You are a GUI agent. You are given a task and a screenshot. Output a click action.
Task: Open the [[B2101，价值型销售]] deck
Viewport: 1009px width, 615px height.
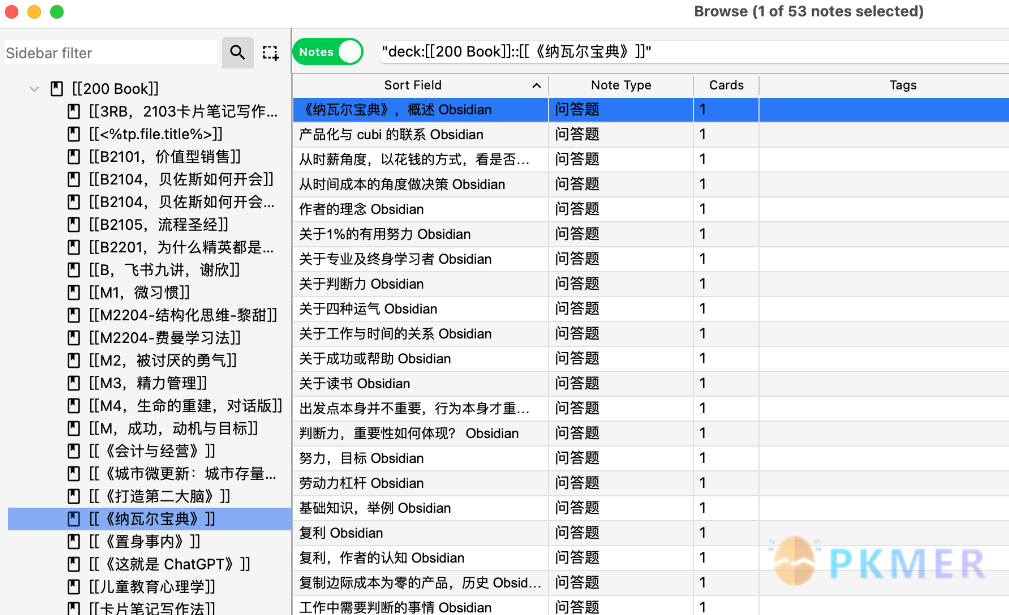165,157
